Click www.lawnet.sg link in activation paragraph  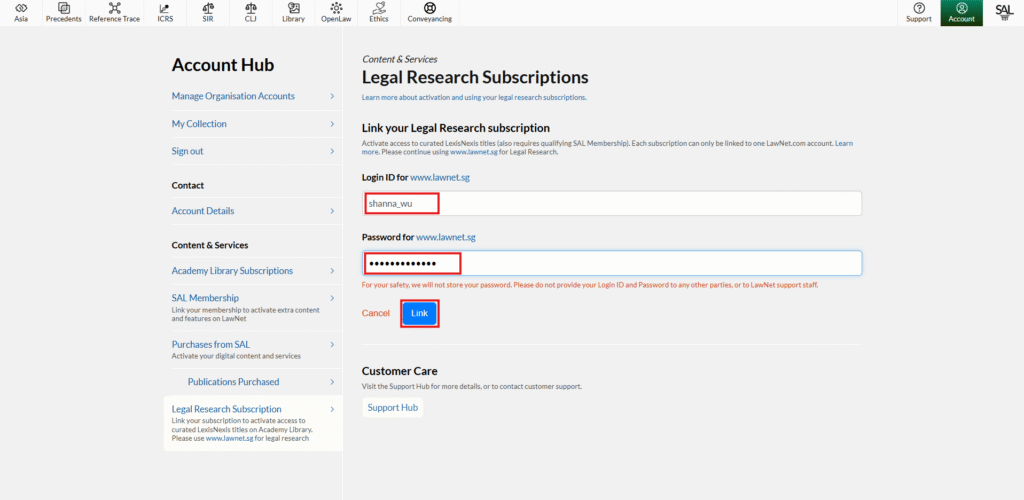pos(473,151)
